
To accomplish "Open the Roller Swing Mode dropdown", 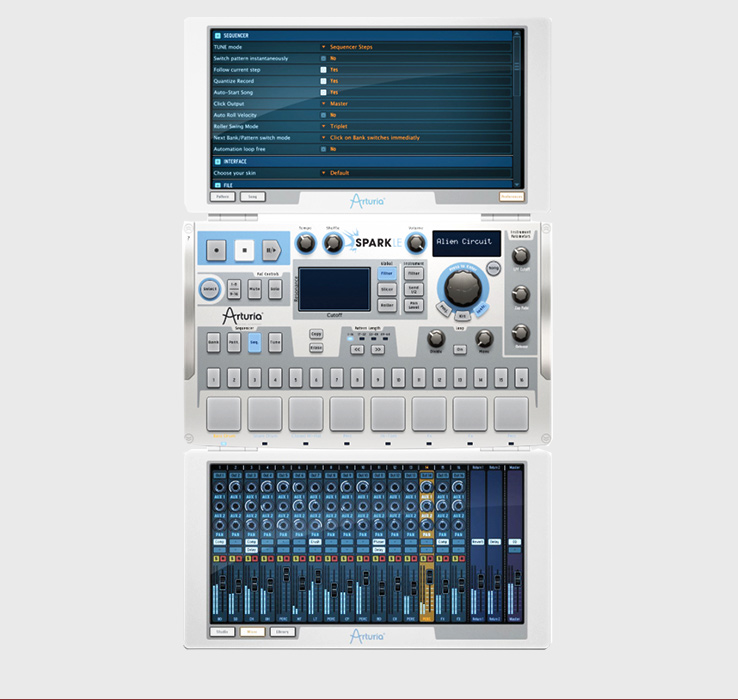I will coord(416,126).
